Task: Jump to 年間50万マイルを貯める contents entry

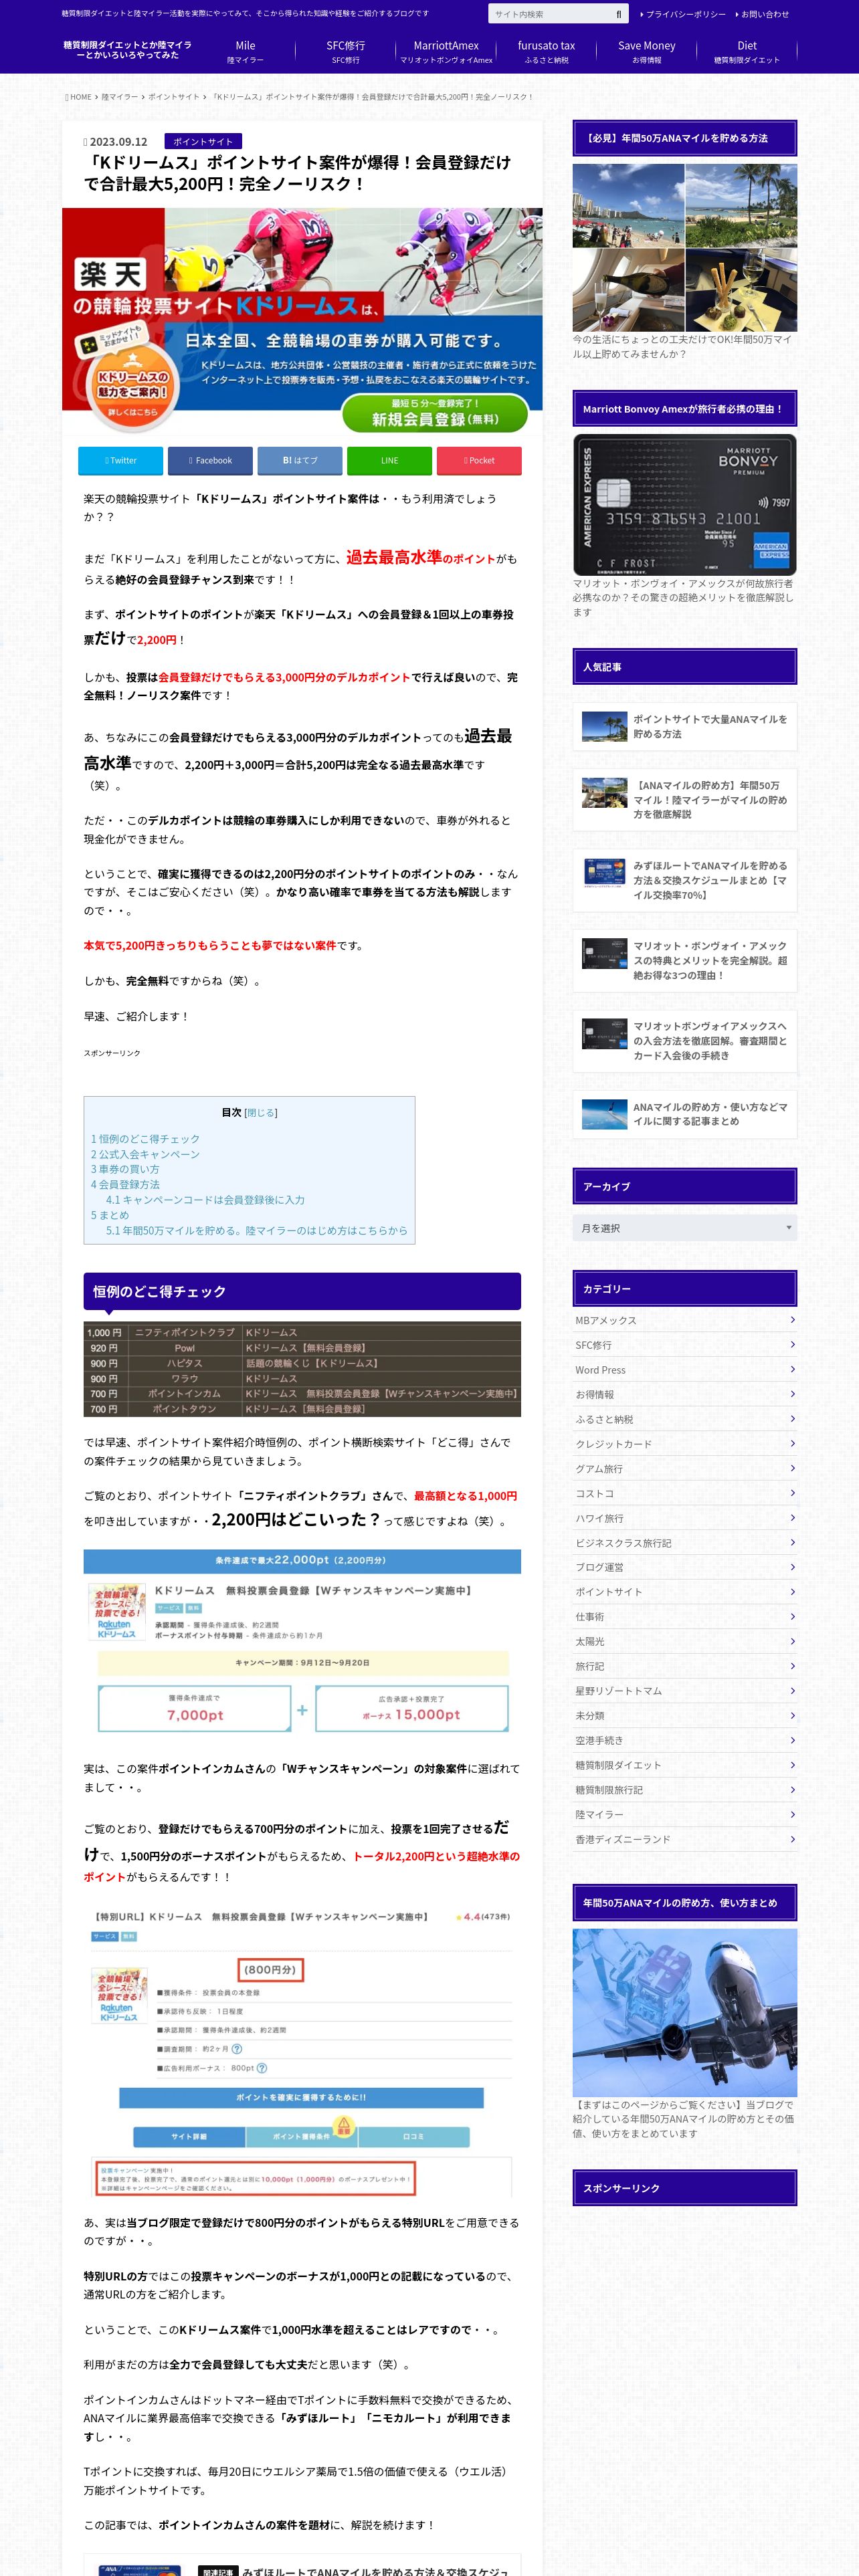Action: point(257,1230)
